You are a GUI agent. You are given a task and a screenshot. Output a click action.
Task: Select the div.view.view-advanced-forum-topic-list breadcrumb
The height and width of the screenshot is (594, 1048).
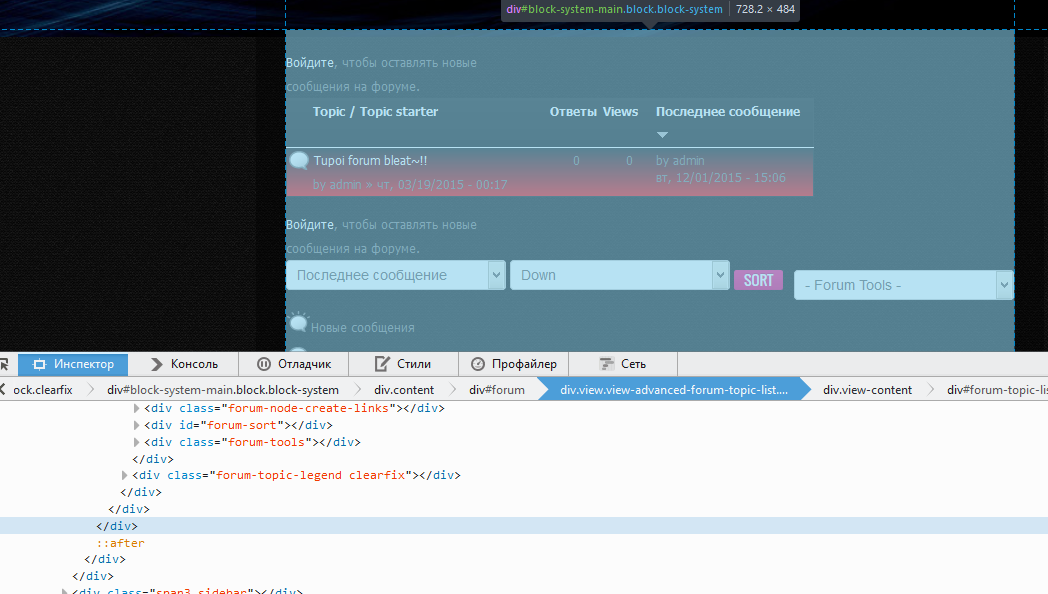[674, 390]
